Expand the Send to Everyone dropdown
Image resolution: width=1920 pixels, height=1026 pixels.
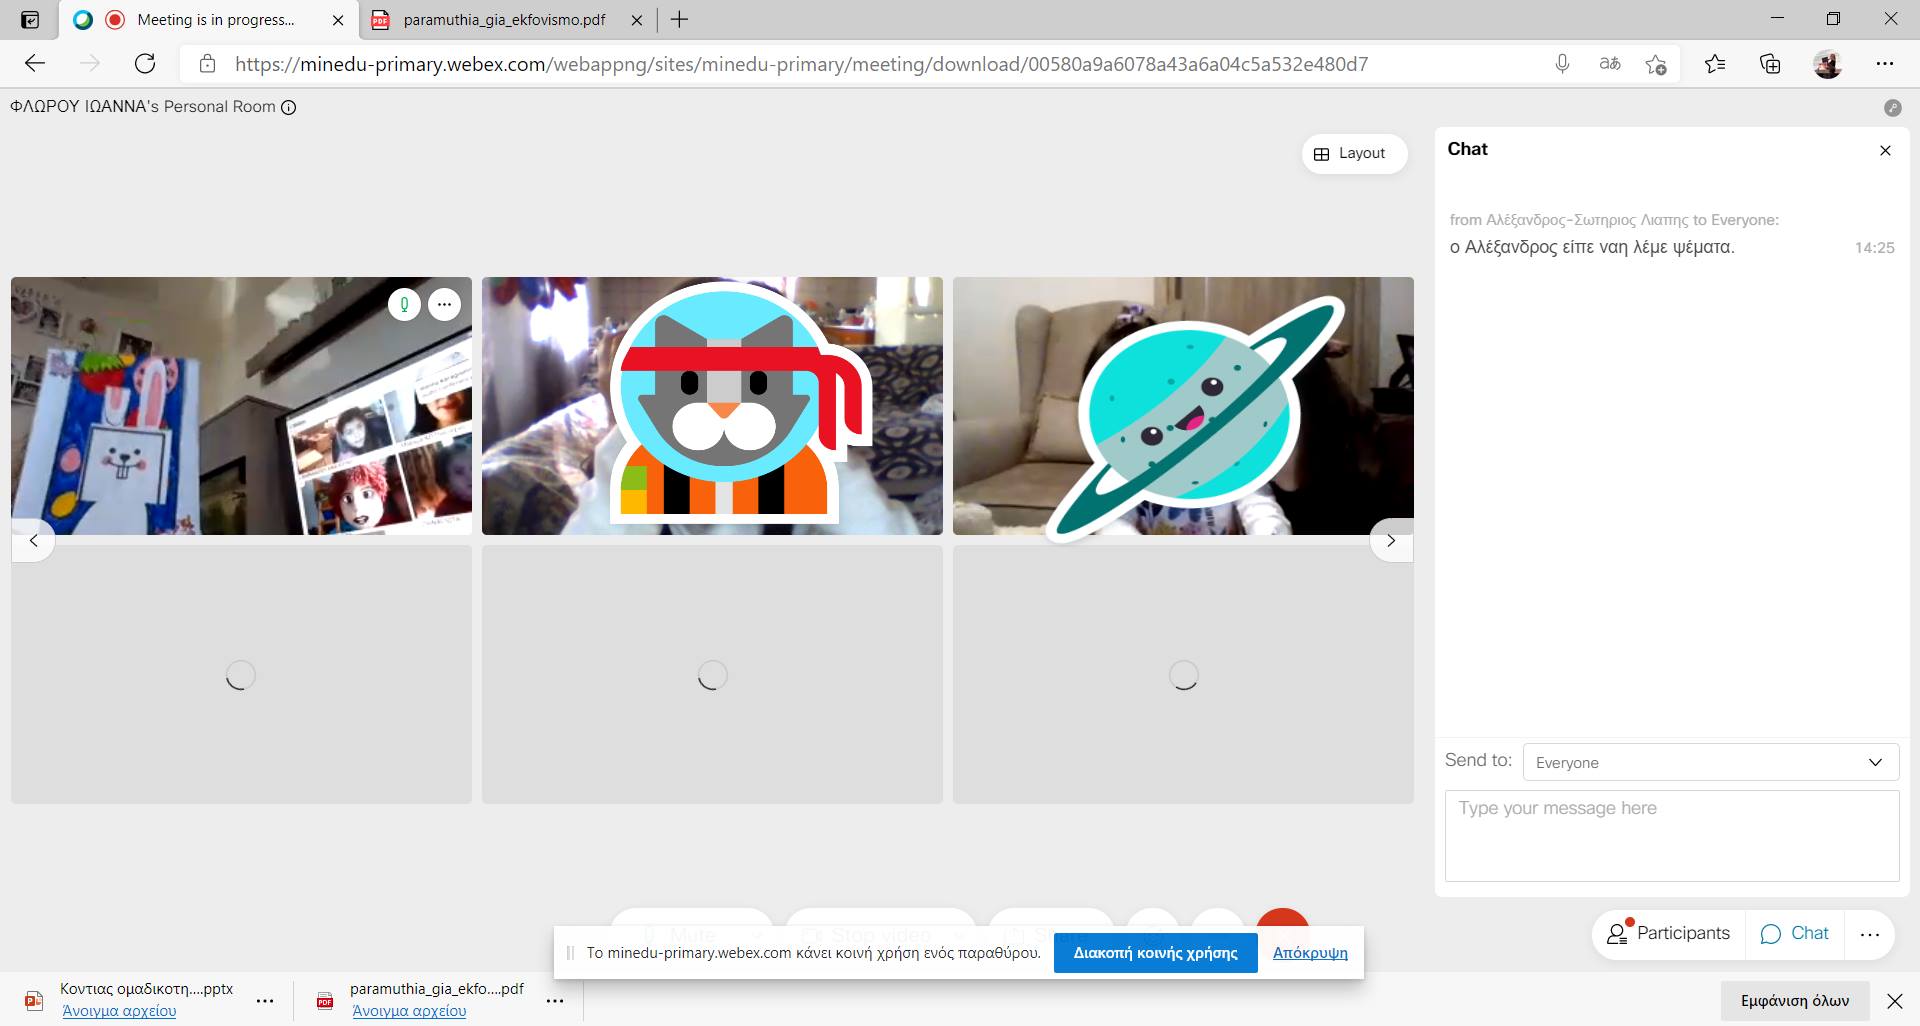1710,762
